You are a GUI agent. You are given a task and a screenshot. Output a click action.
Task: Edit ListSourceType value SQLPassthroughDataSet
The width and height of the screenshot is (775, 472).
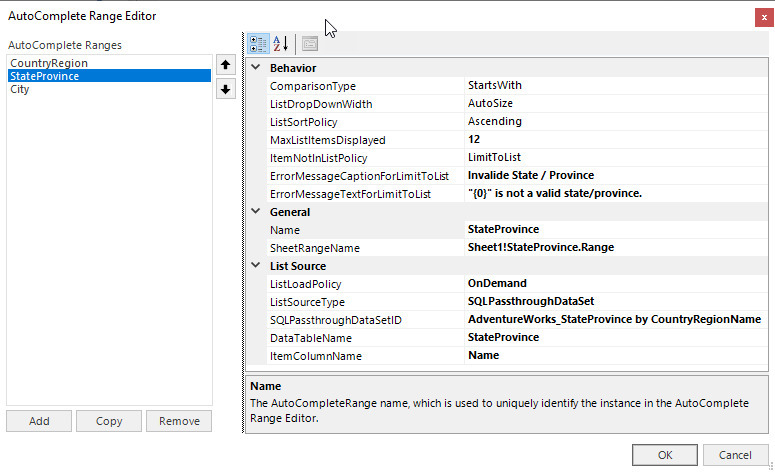616,301
